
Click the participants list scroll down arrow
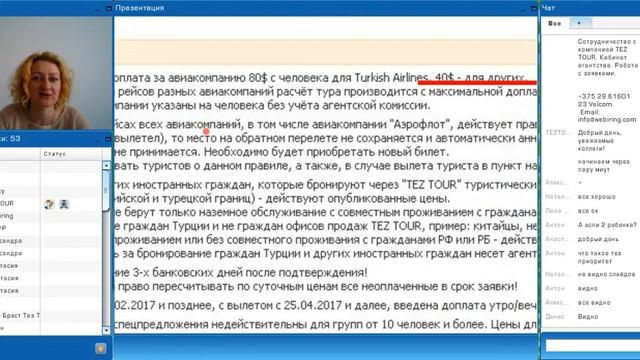coord(106,330)
